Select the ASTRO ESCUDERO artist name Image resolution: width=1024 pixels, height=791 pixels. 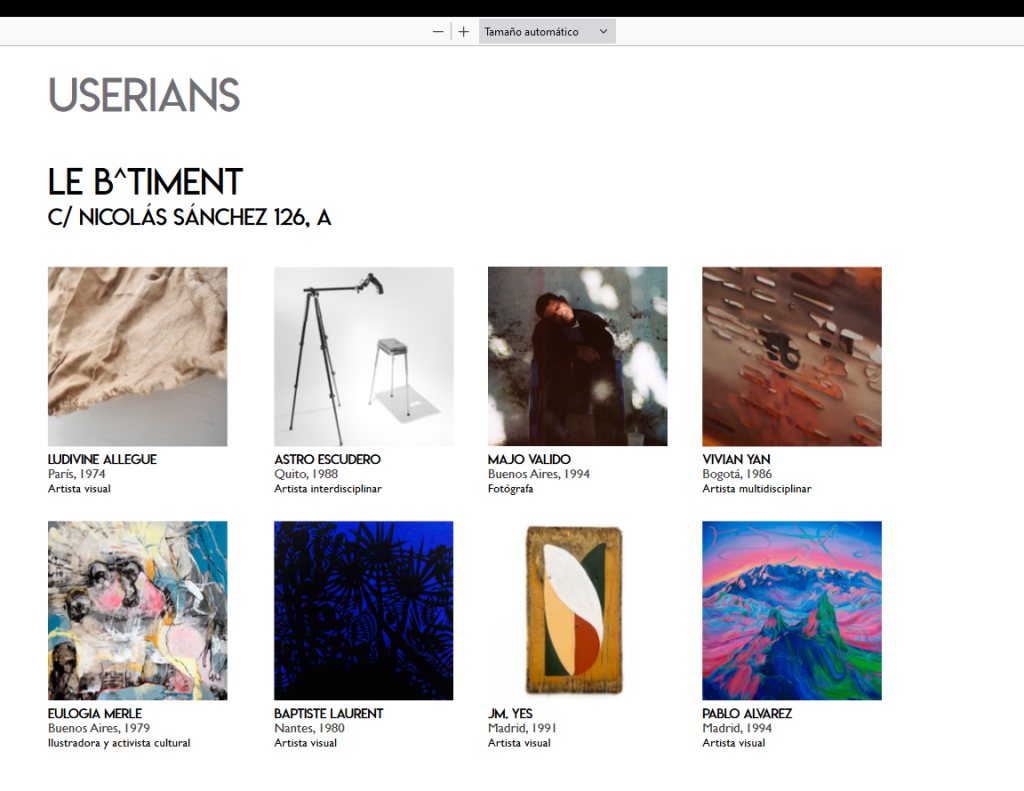pyautogui.click(x=327, y=459)
